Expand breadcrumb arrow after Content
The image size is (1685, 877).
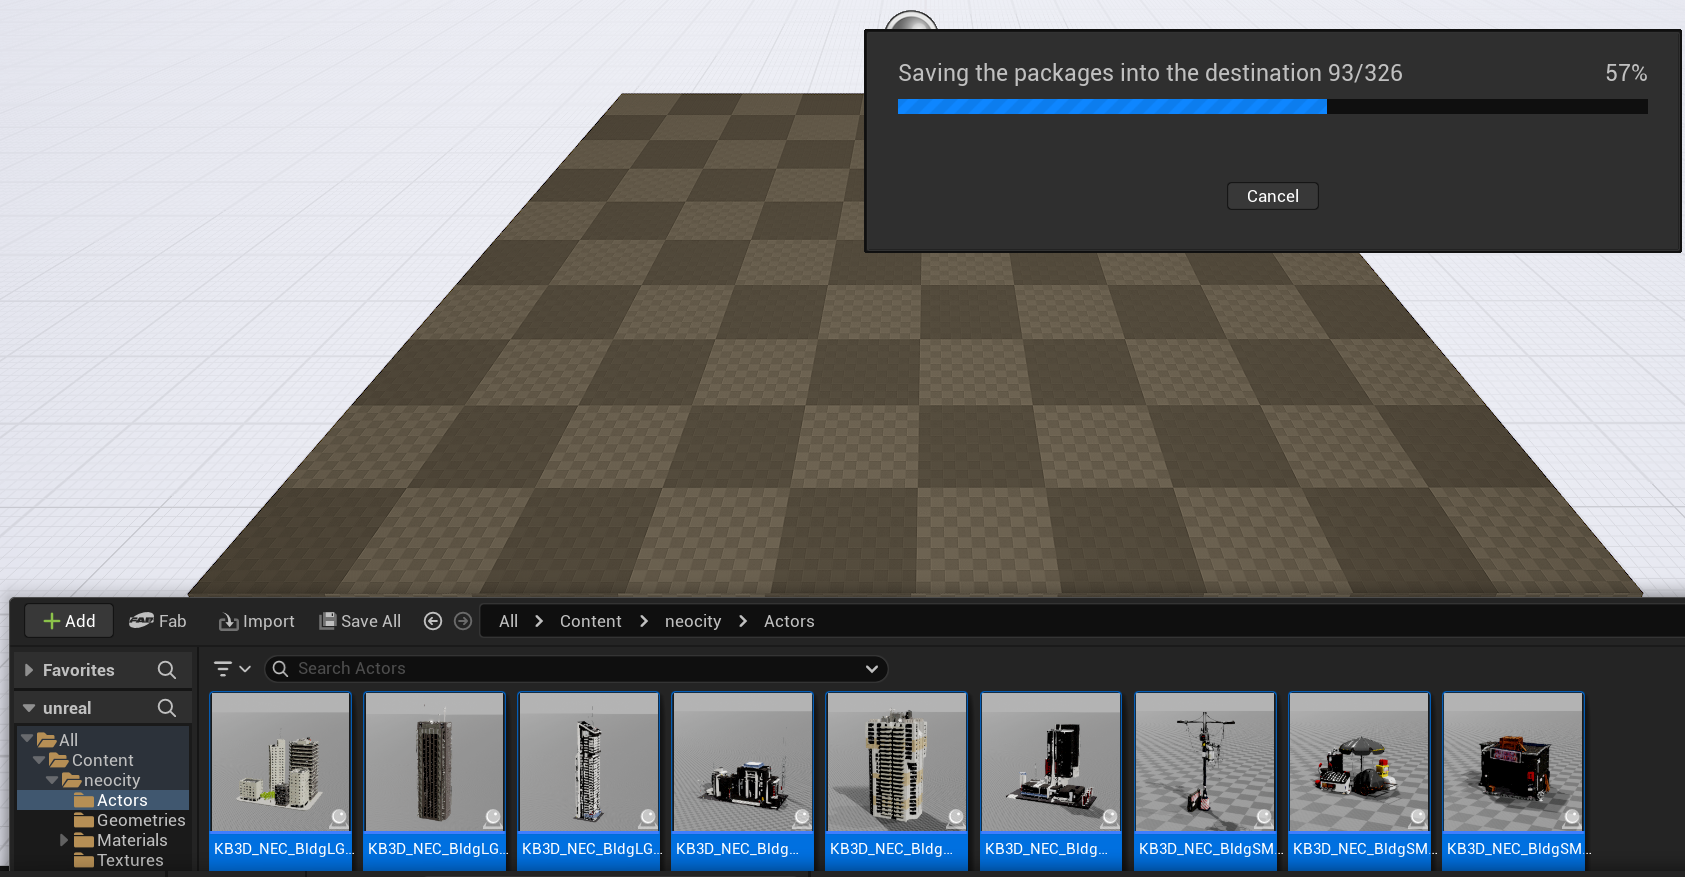pyautogui.click(x=643, y=621)
